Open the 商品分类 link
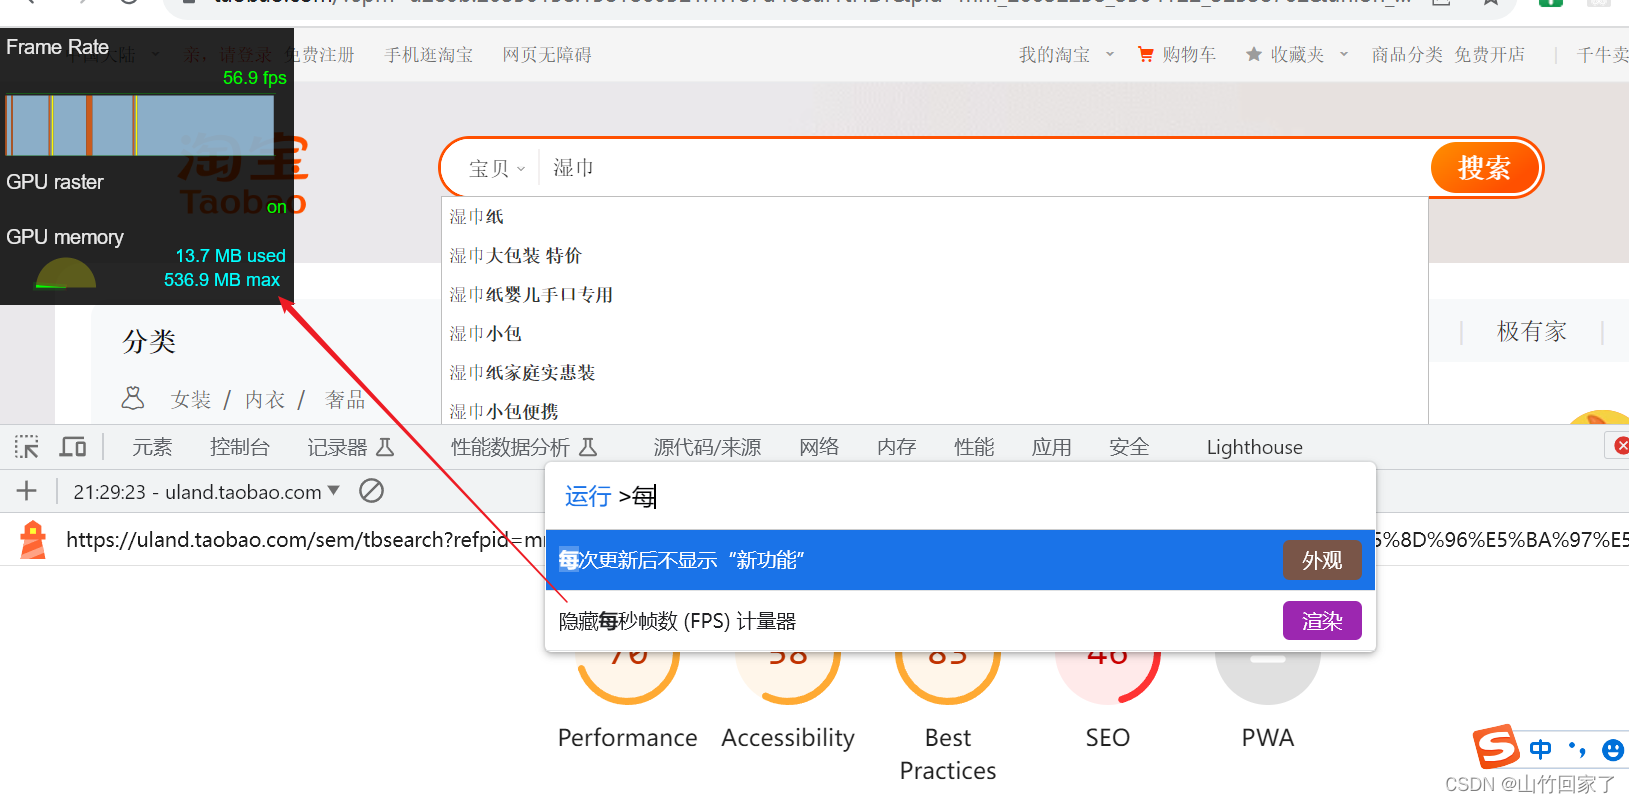Screen dimensions: 1629x803 click(1407, 55)
